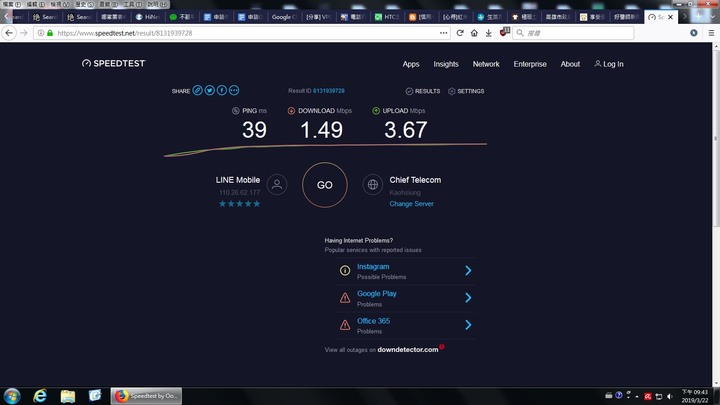This screenshot has width=720, height=405.
Task: Click Change Server link
Action: [x=411, y=204]
